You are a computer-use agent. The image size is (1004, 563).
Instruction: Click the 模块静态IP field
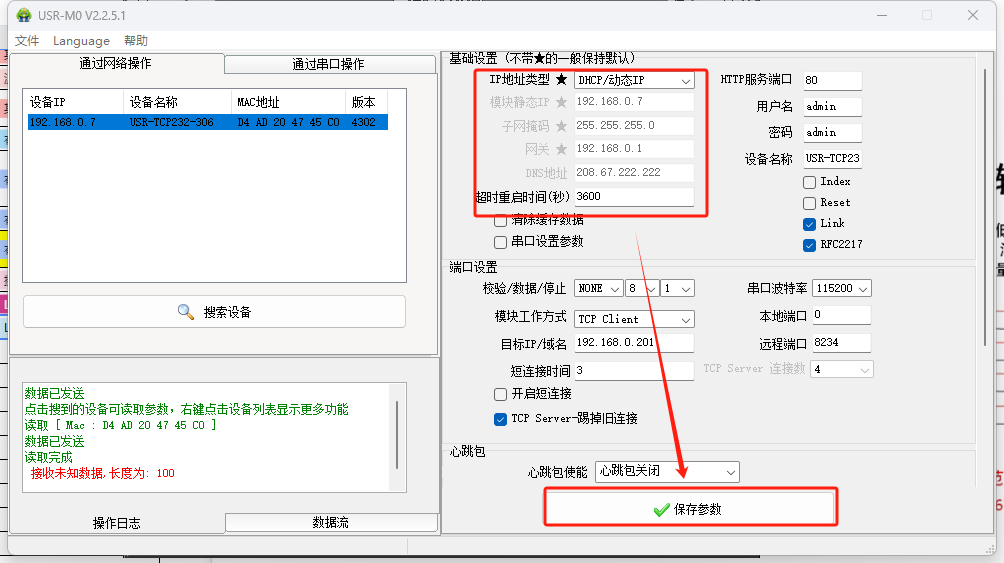tap(634, 102)
